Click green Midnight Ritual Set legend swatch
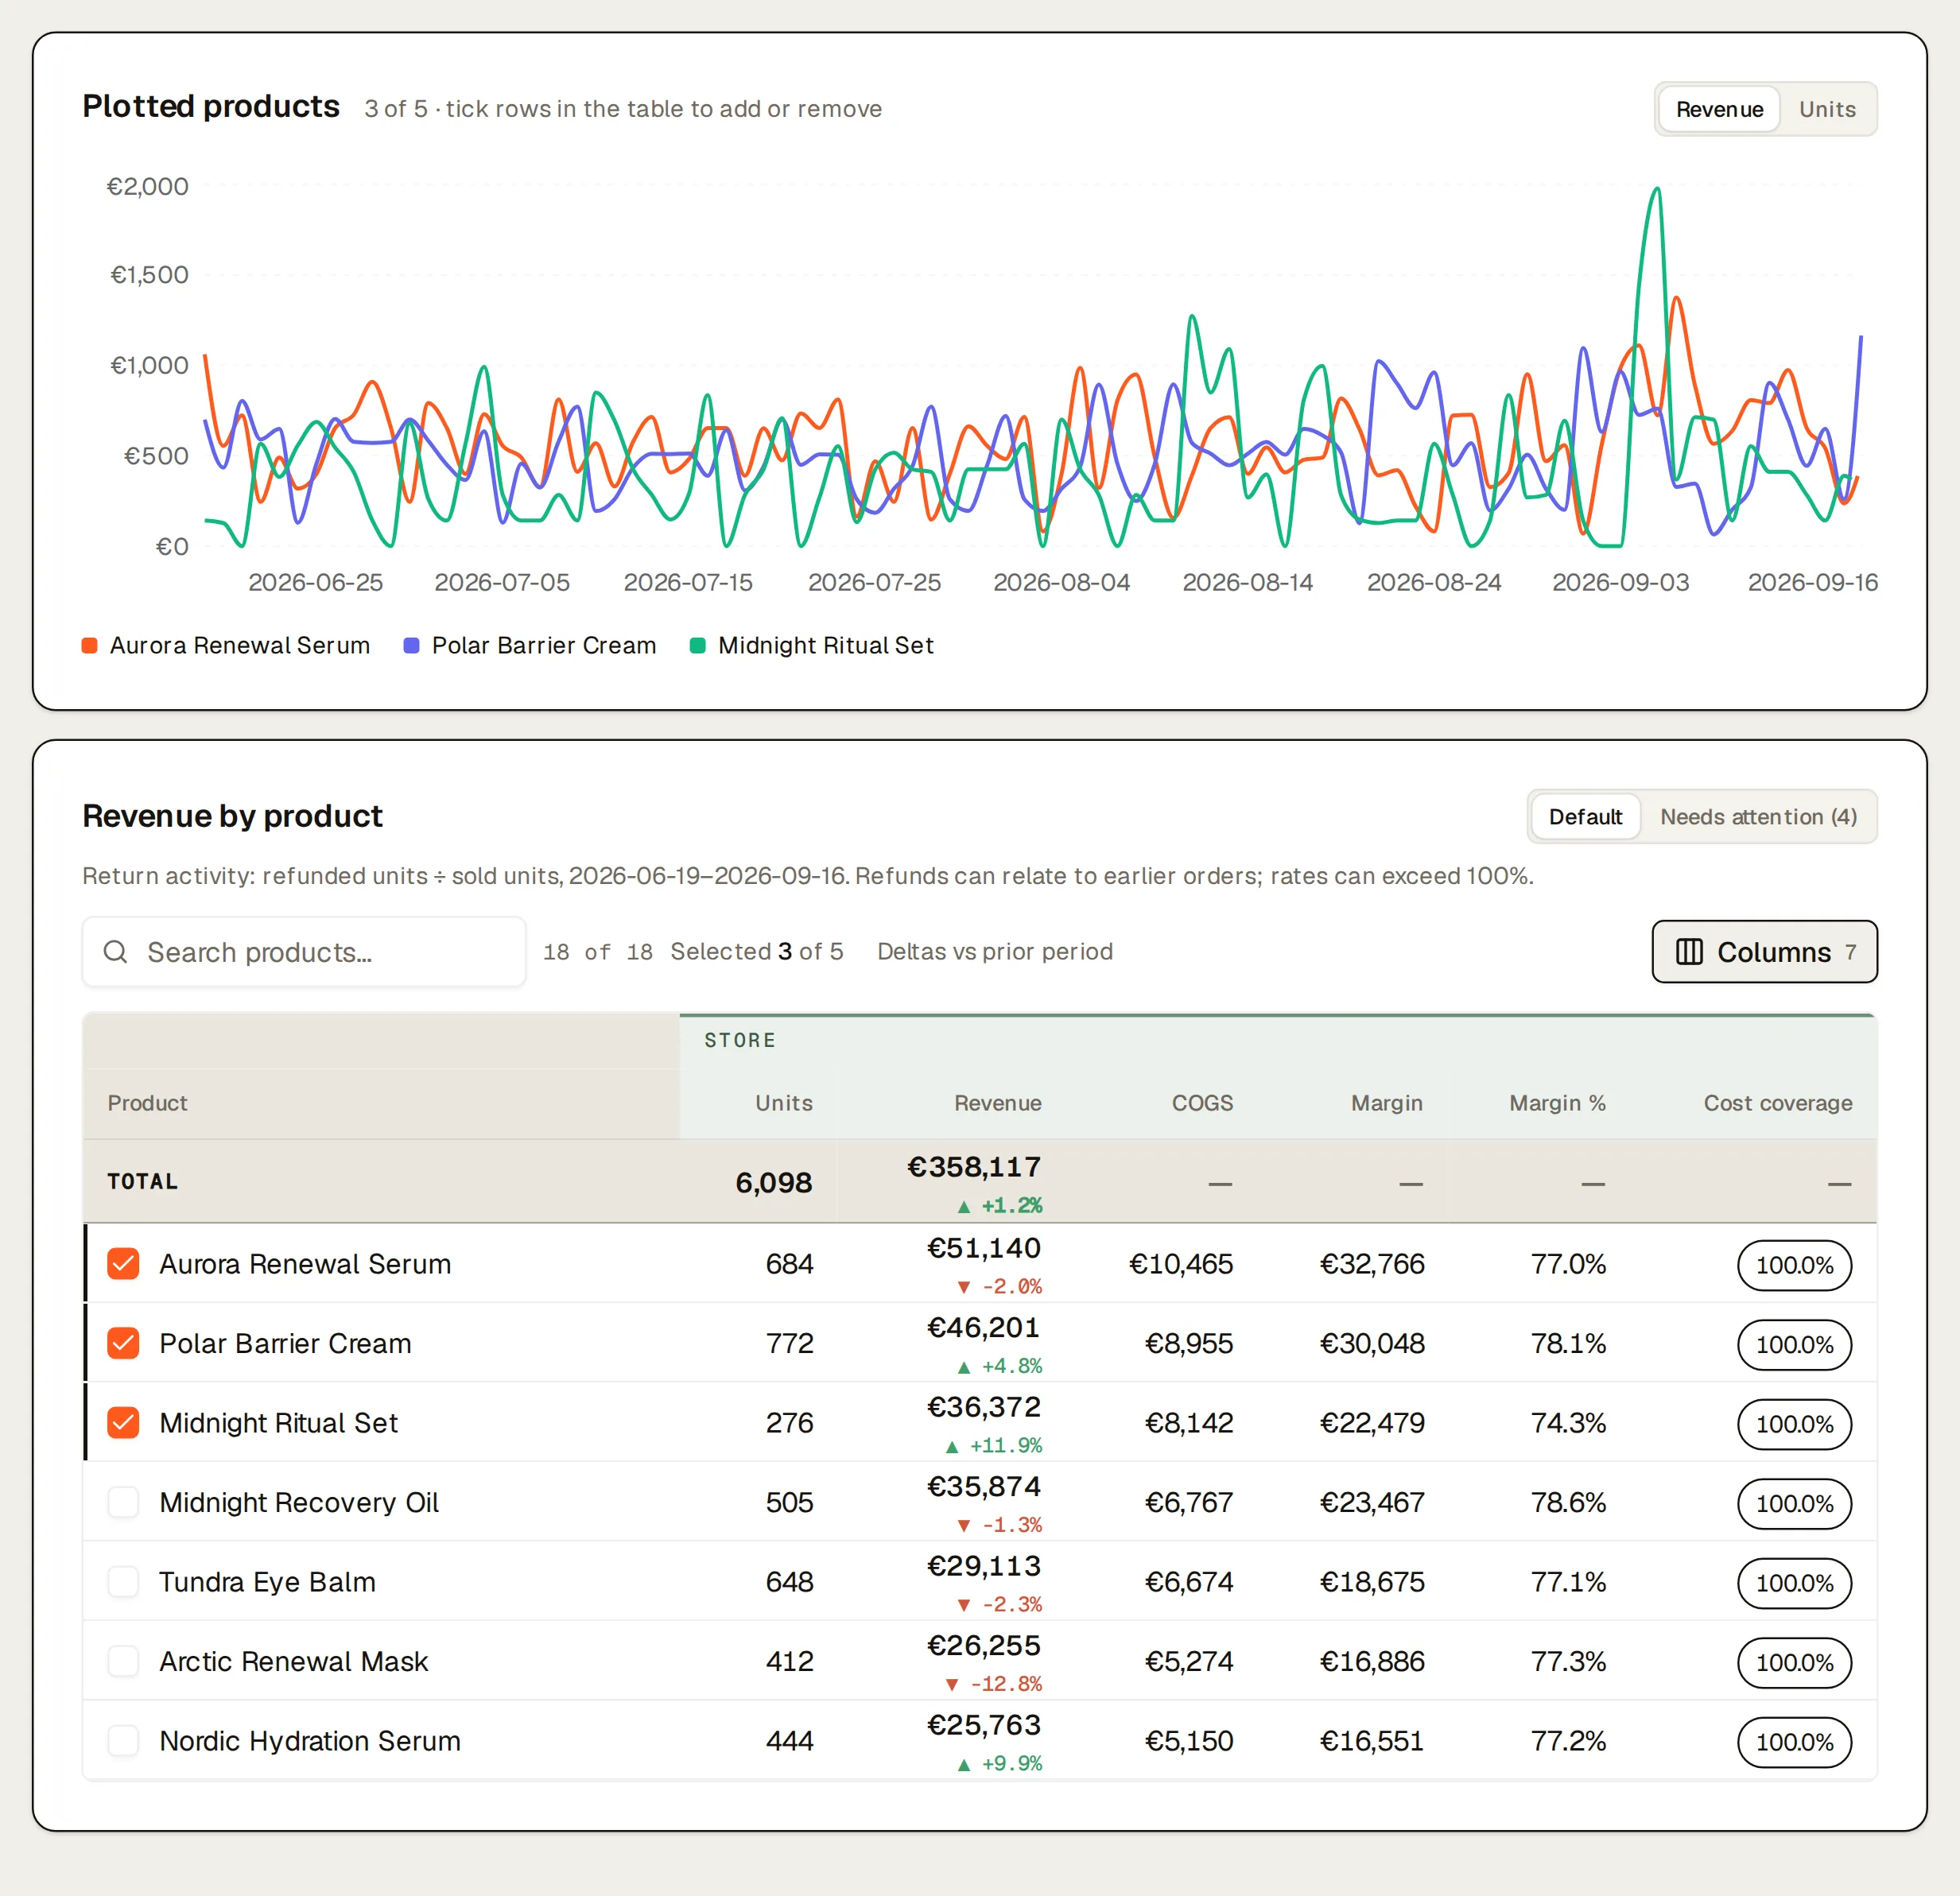Image resolution: width=1960 pixels, height=1896 pixels. pyautogui.click(x=698, y=646)
